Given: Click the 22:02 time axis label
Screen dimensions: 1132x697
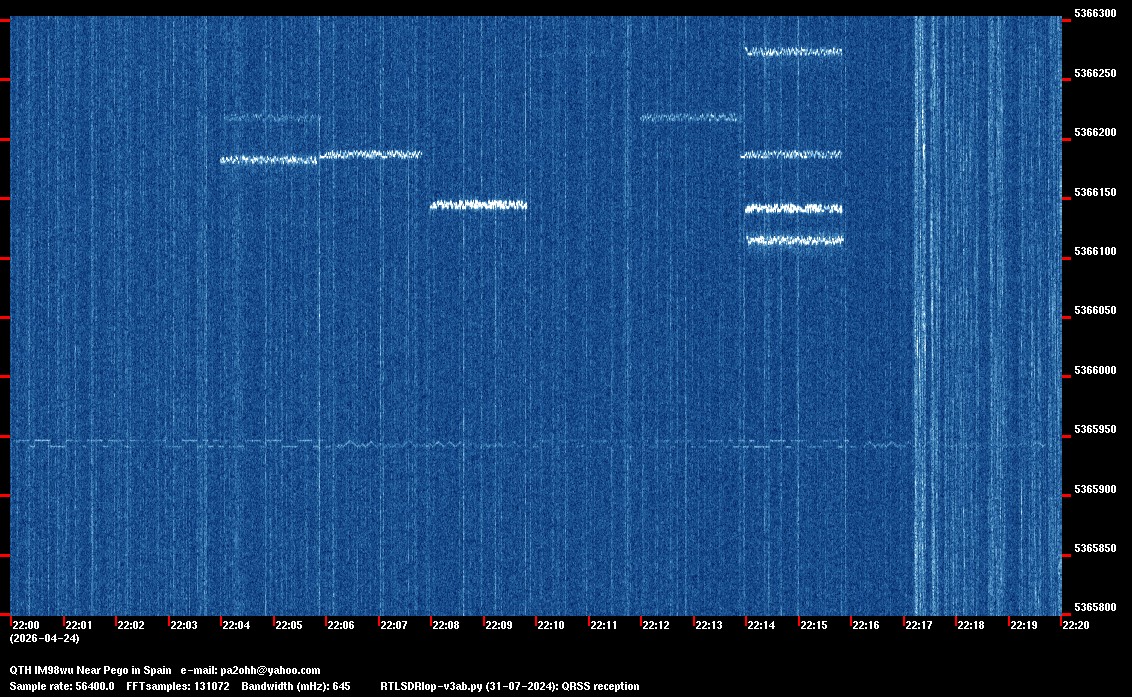Looking at the screenshot, I should [x=131, y=625].
